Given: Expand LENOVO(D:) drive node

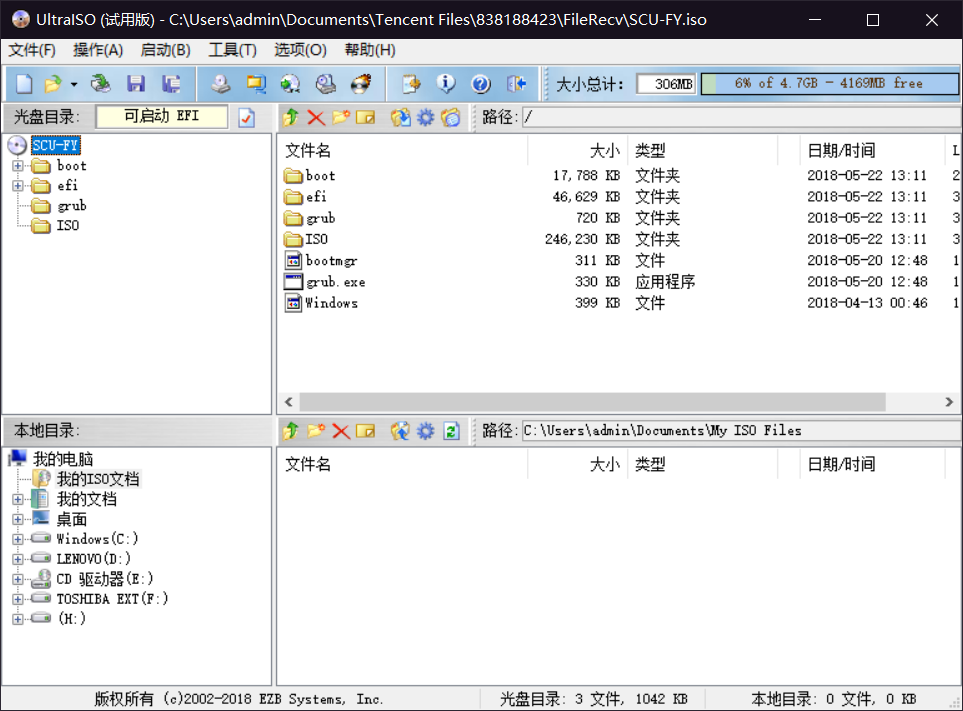Looking at the screenshot, I should [18, 559].
